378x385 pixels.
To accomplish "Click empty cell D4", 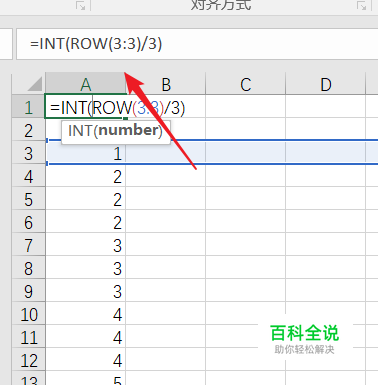I will pyautogui.click(x=326, y=176).
